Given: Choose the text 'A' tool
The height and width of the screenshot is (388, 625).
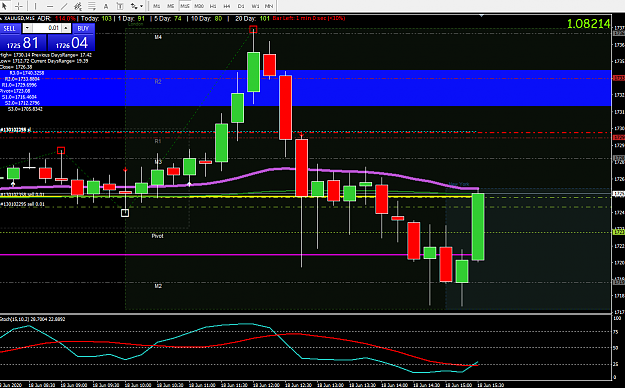Looking at the screenshot, I should click(x=106, y=6).
